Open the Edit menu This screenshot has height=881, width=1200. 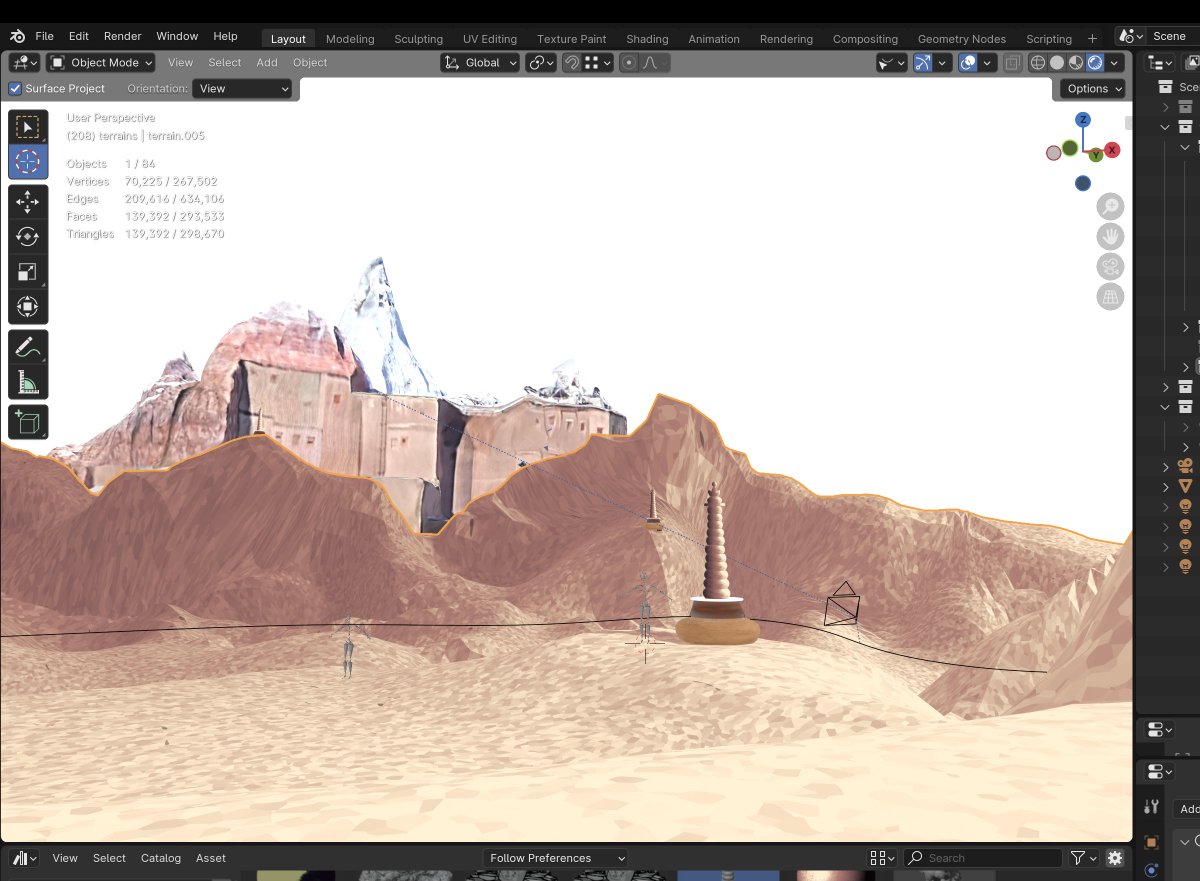[79, 36]
